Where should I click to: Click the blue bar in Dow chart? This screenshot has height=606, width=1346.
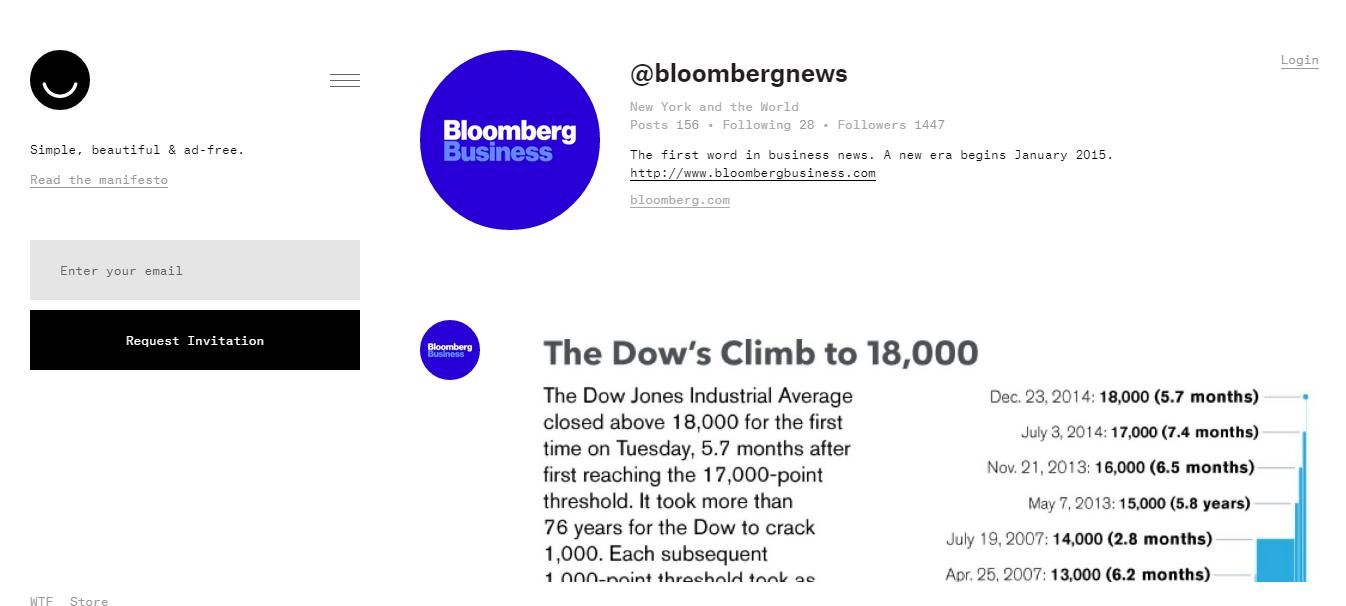click(1275, 560)
